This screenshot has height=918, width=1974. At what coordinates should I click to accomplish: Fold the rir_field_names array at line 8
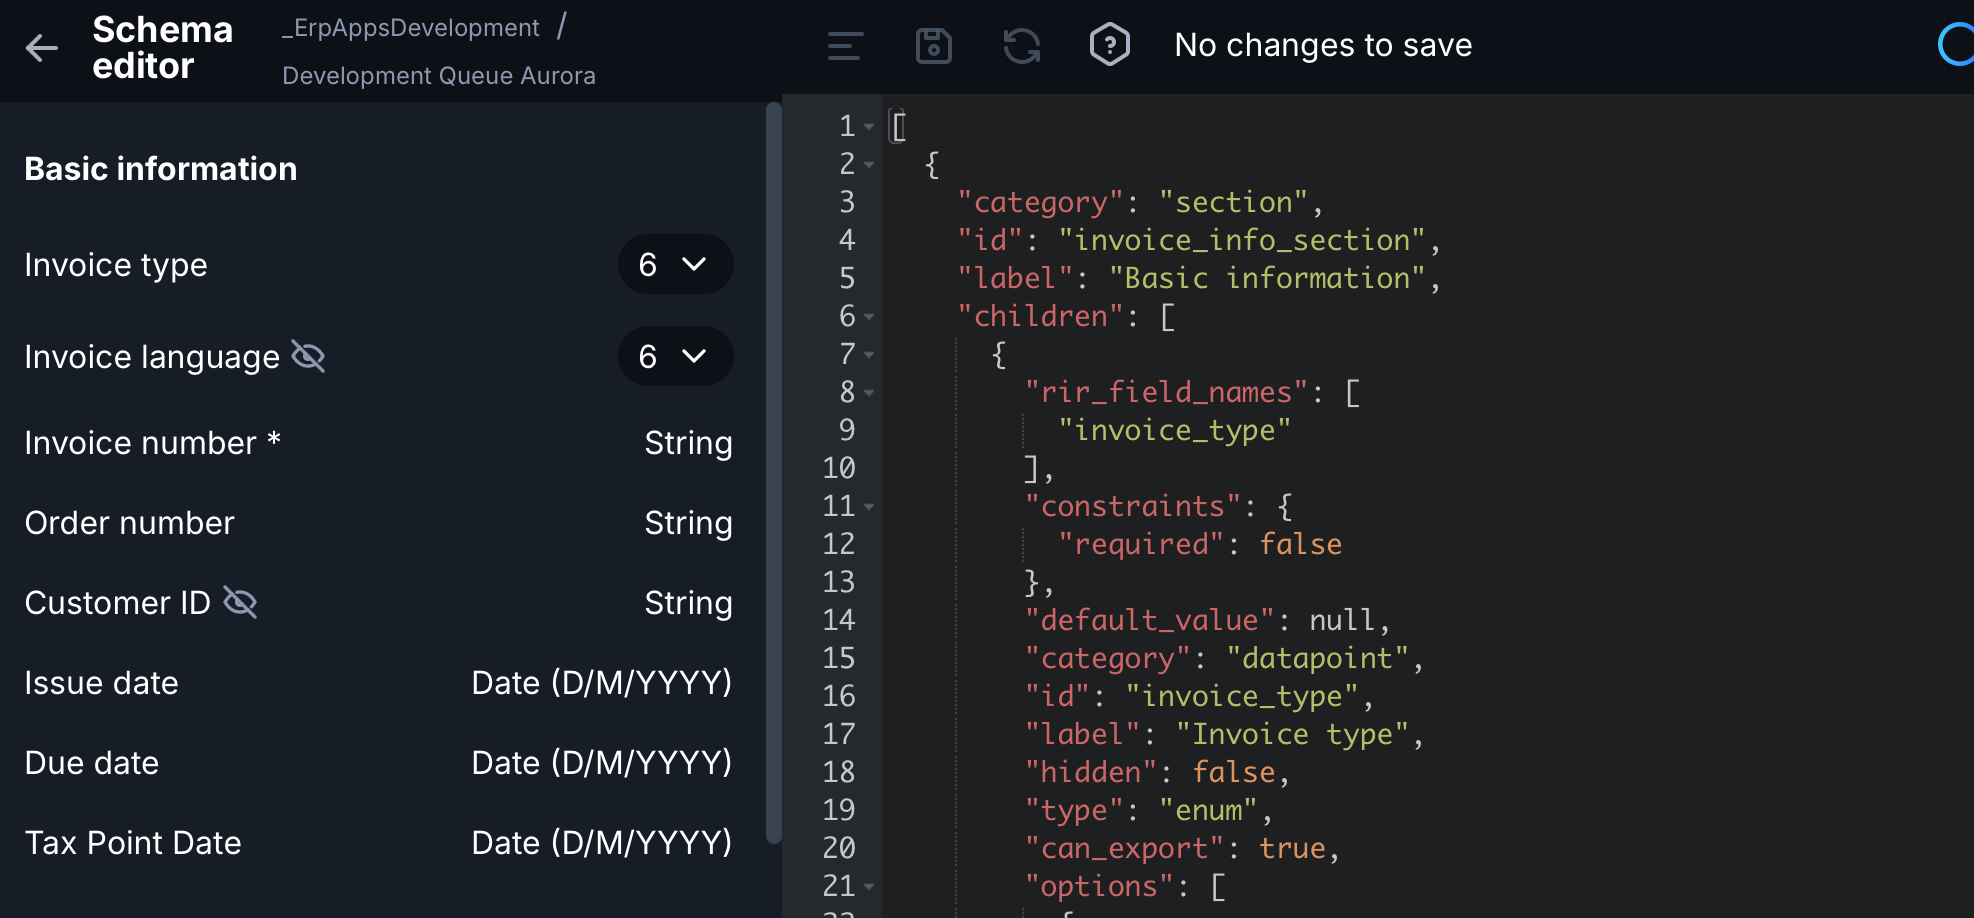point(869,393)
